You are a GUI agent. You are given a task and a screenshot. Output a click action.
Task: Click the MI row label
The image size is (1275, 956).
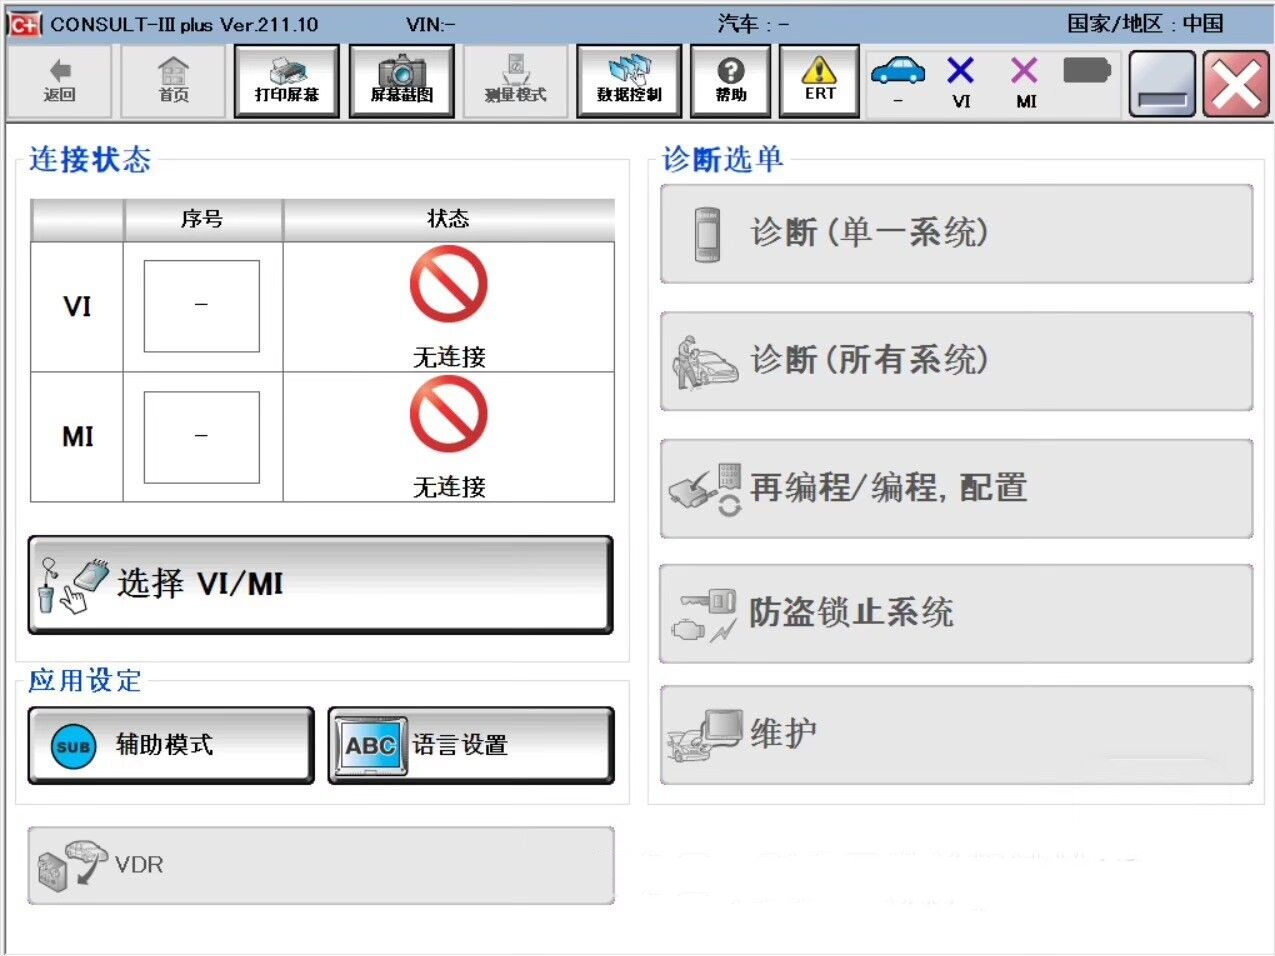(78, 437)
